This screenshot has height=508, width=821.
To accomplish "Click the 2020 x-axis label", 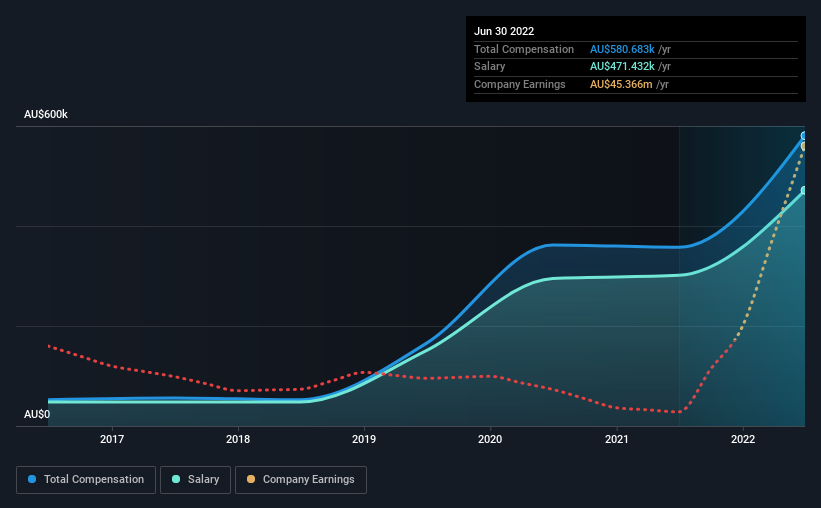I will [490, 439].
